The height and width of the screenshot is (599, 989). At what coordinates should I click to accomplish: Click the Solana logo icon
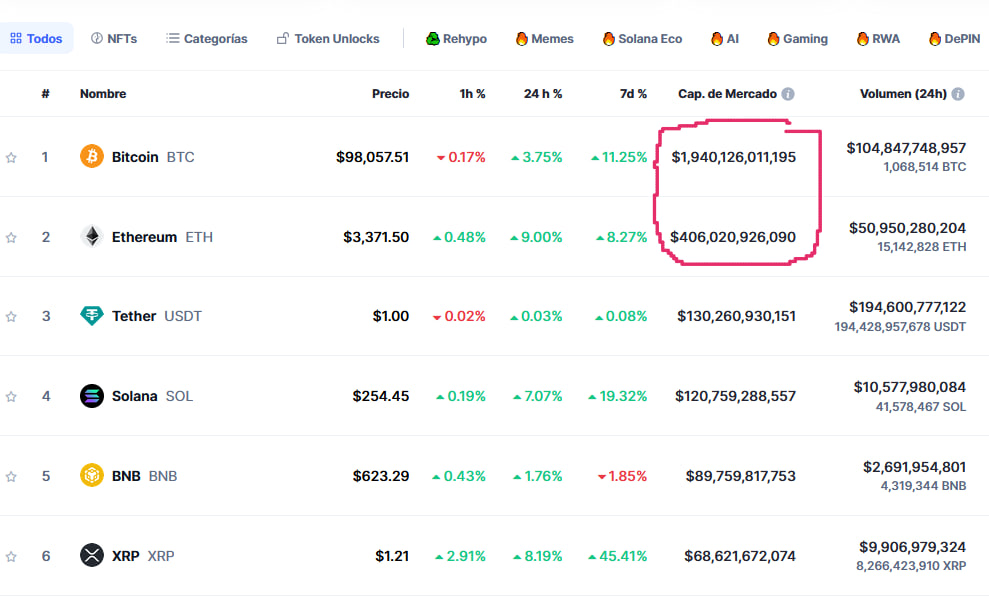point(92,396)
